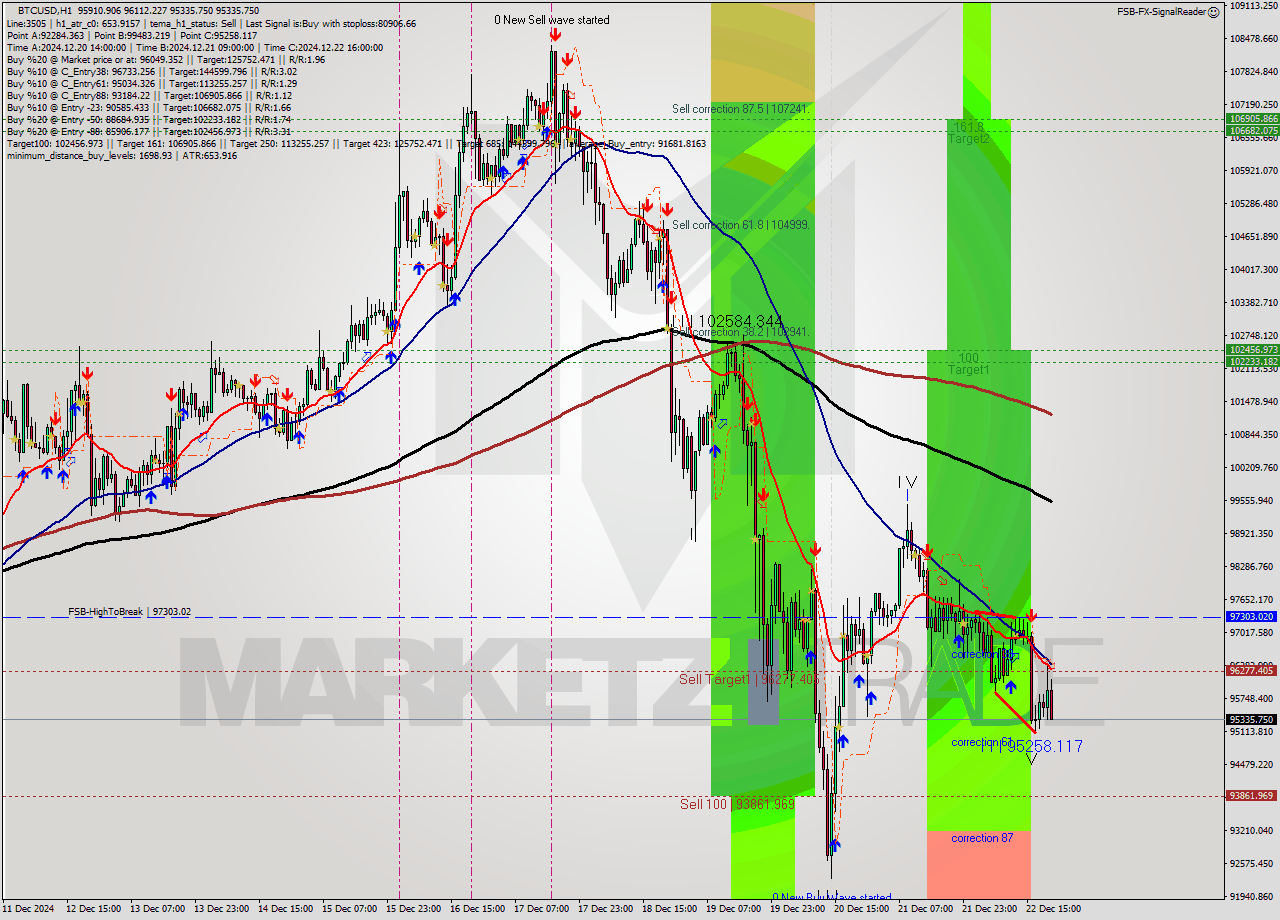Click the 106905.866 green price tag
Viewport: 1280px width, 920px height.
(x=1252, y=119)
